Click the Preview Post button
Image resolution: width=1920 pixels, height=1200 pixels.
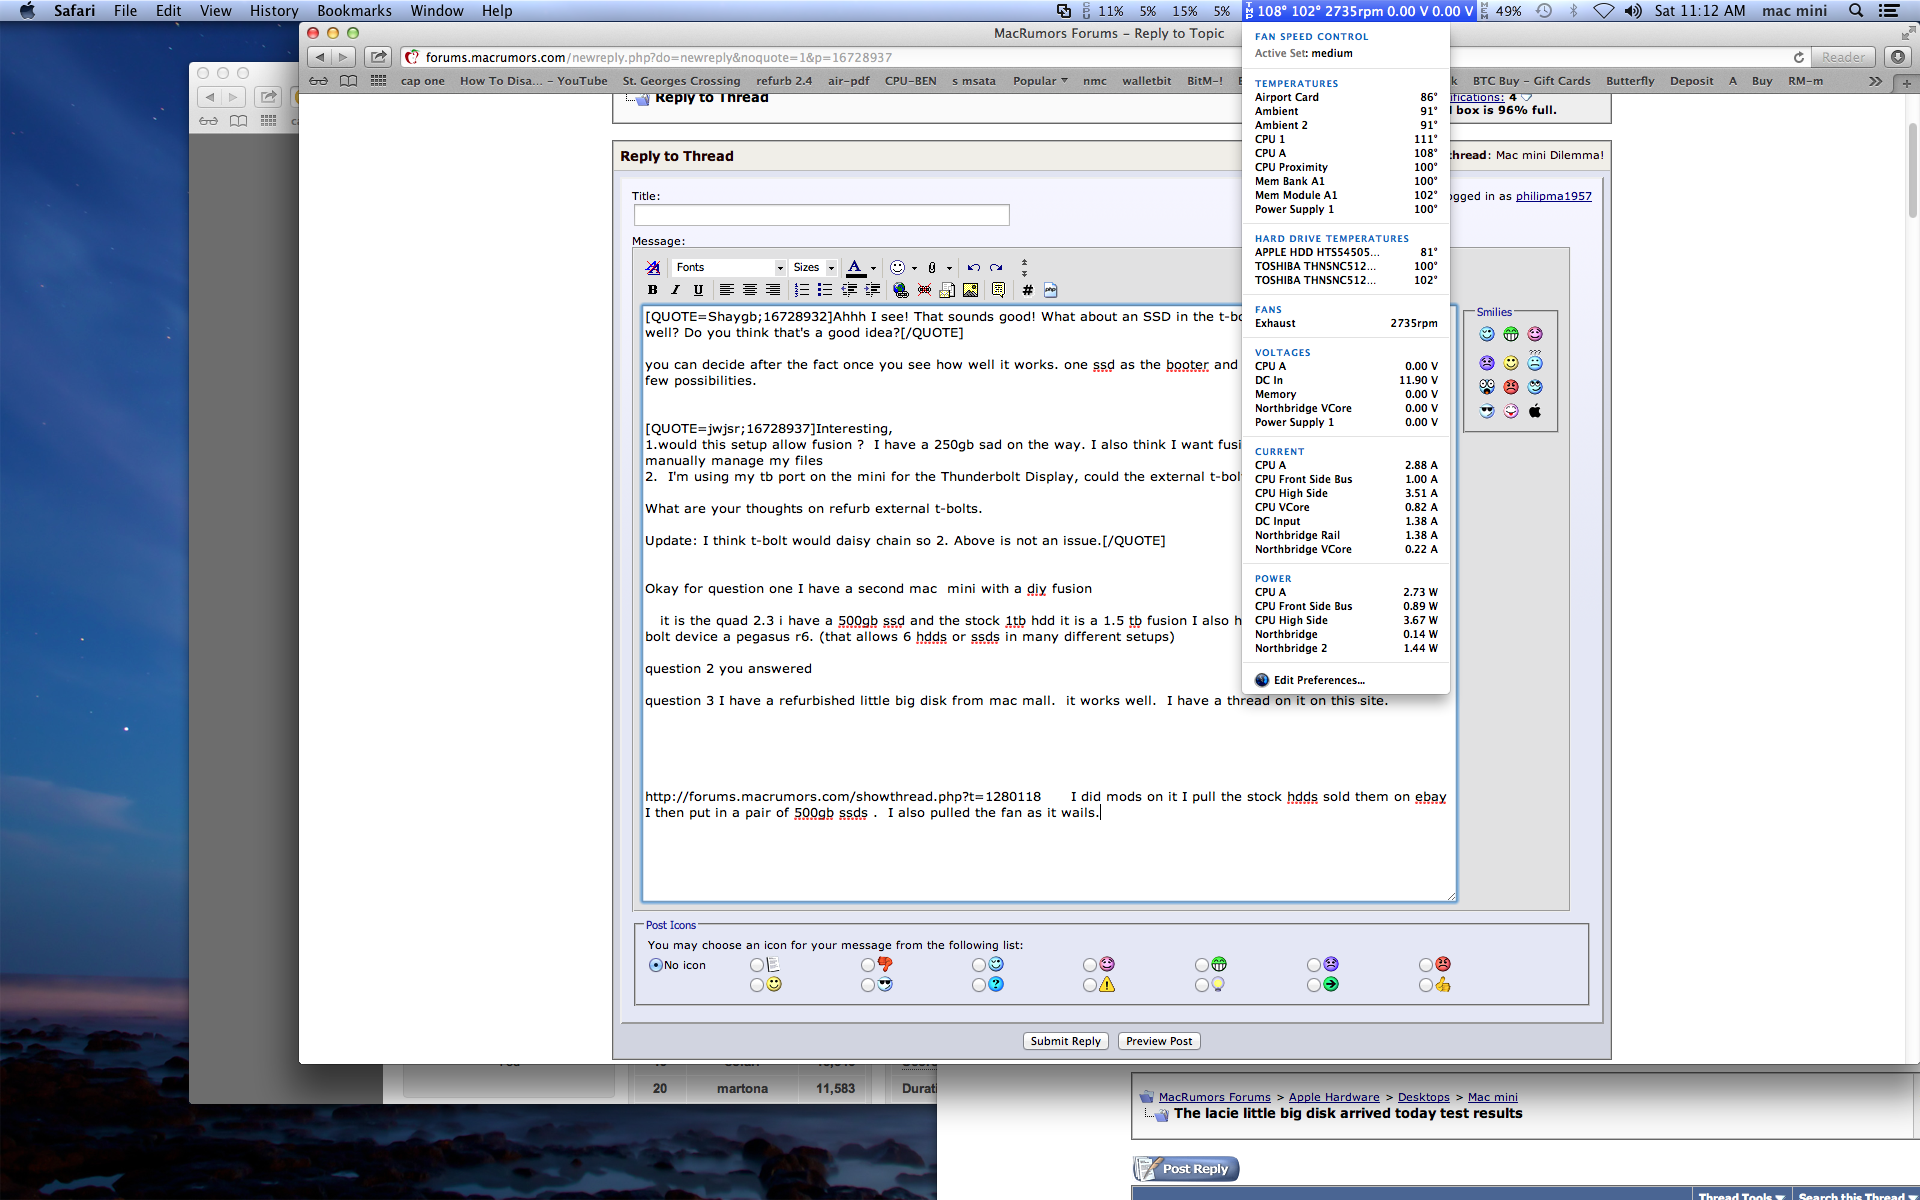[1159, 1041]
